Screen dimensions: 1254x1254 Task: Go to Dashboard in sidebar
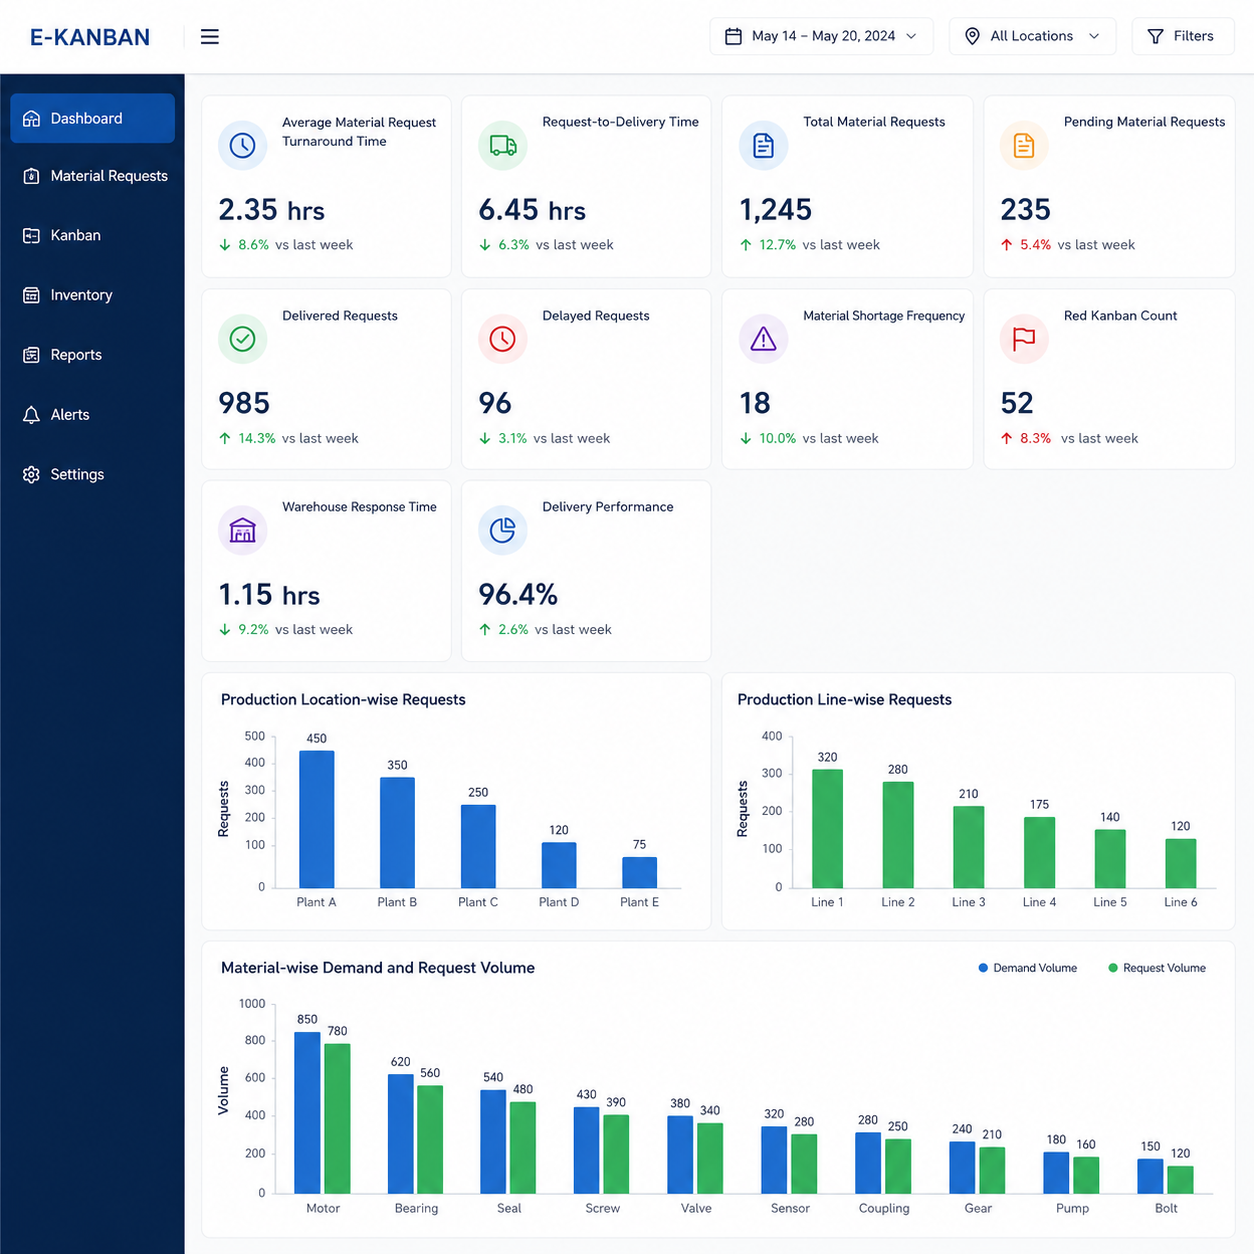[93, 118]
